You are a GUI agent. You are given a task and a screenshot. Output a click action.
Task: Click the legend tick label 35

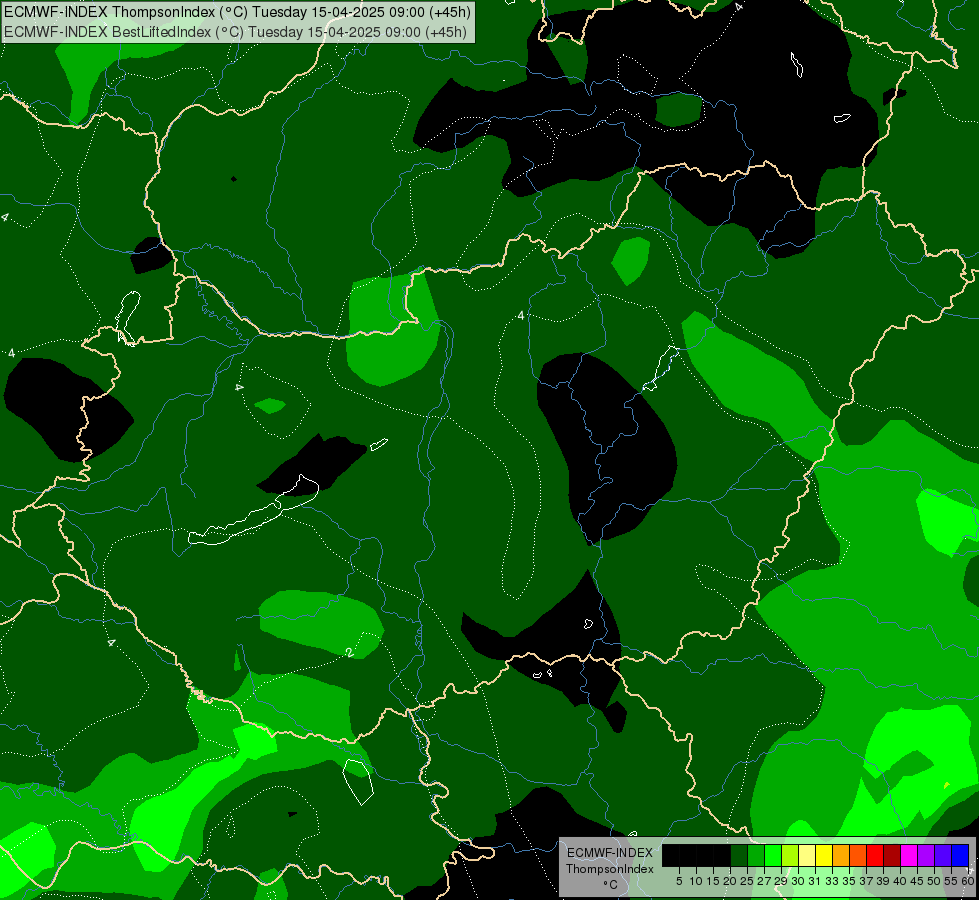click(849, 881)
